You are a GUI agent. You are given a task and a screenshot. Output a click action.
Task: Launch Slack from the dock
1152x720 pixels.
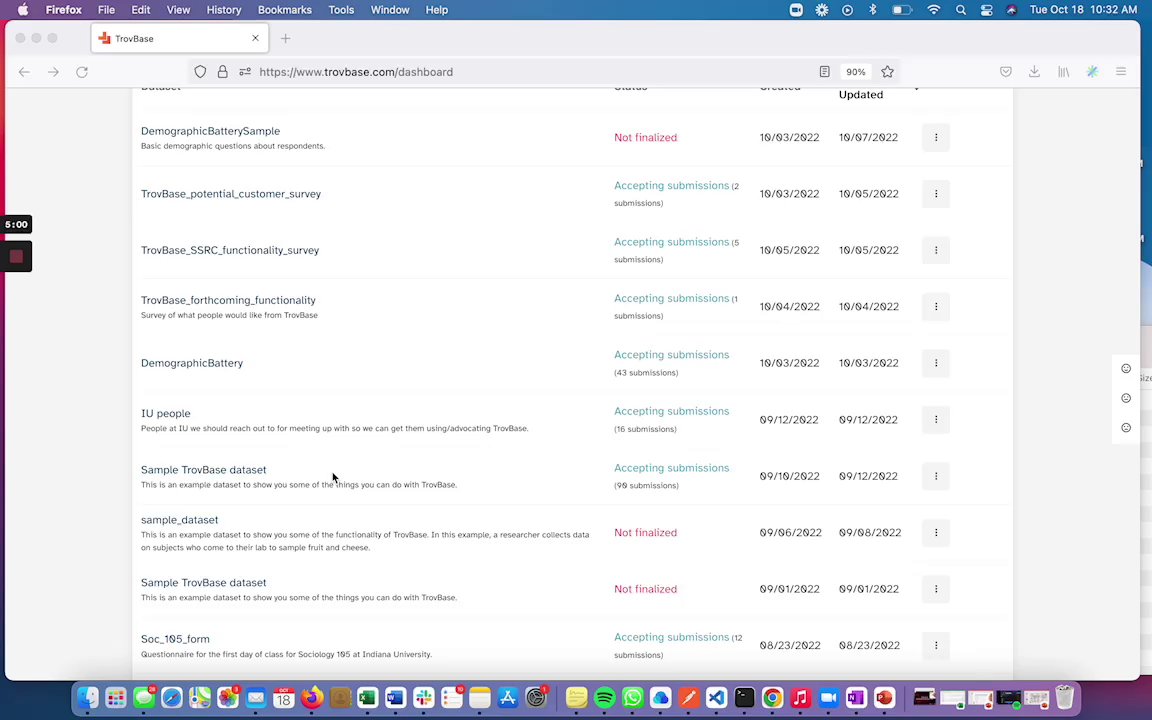tap(424, 697)
